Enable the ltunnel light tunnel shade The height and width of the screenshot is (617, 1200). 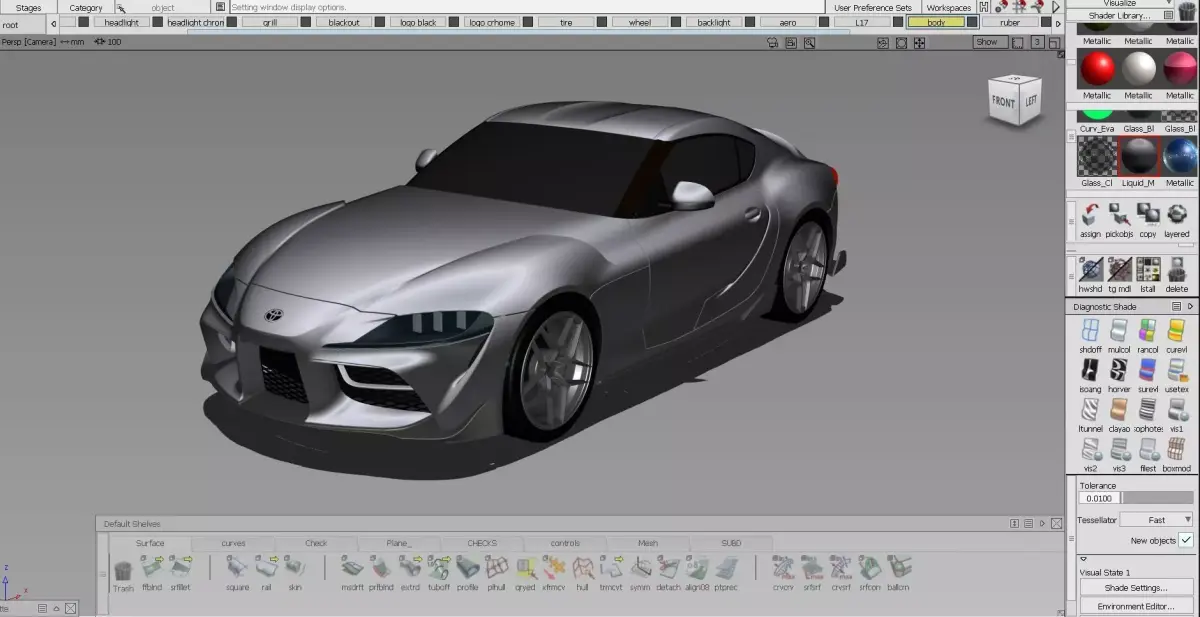[1090, 414]
